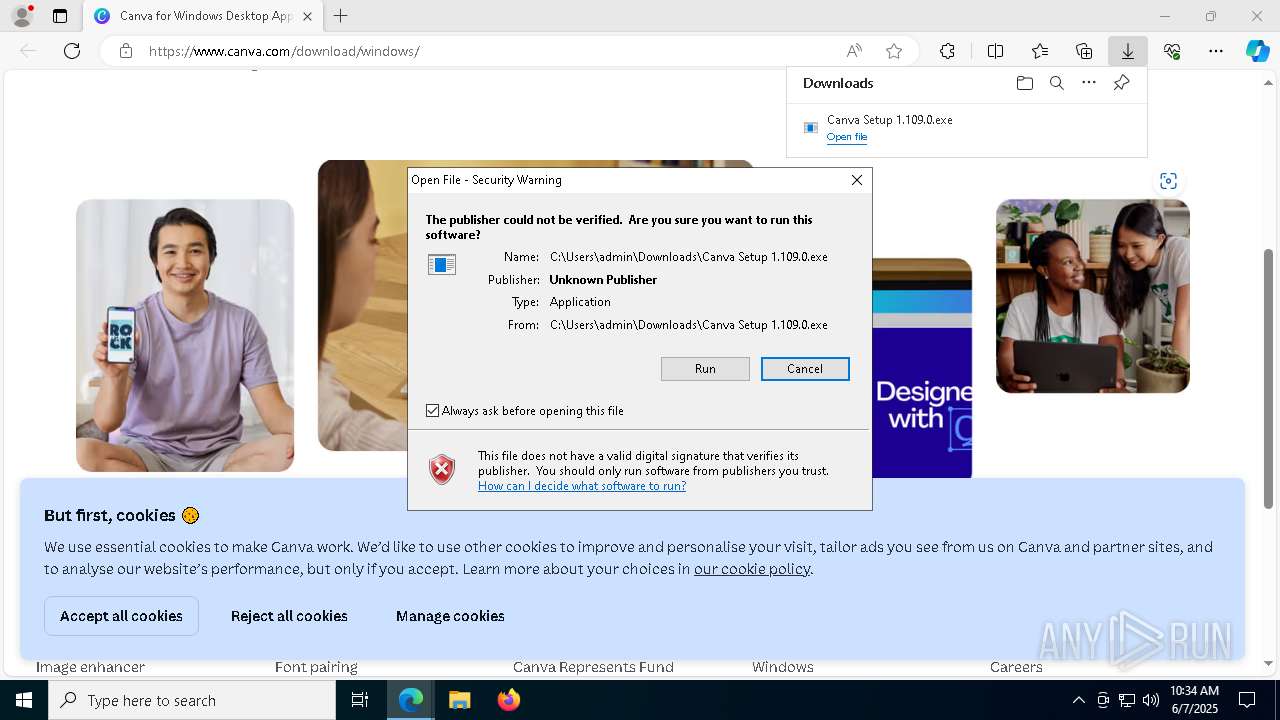Open Canva Represents Fund footer link

click(593, 667)
